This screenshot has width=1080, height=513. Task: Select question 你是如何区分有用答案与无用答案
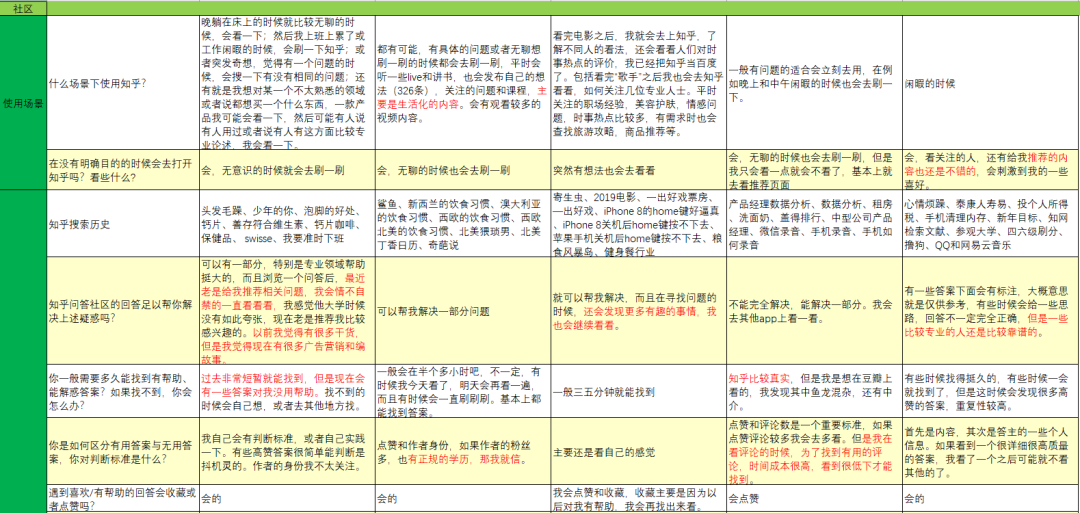coord(123,452)
